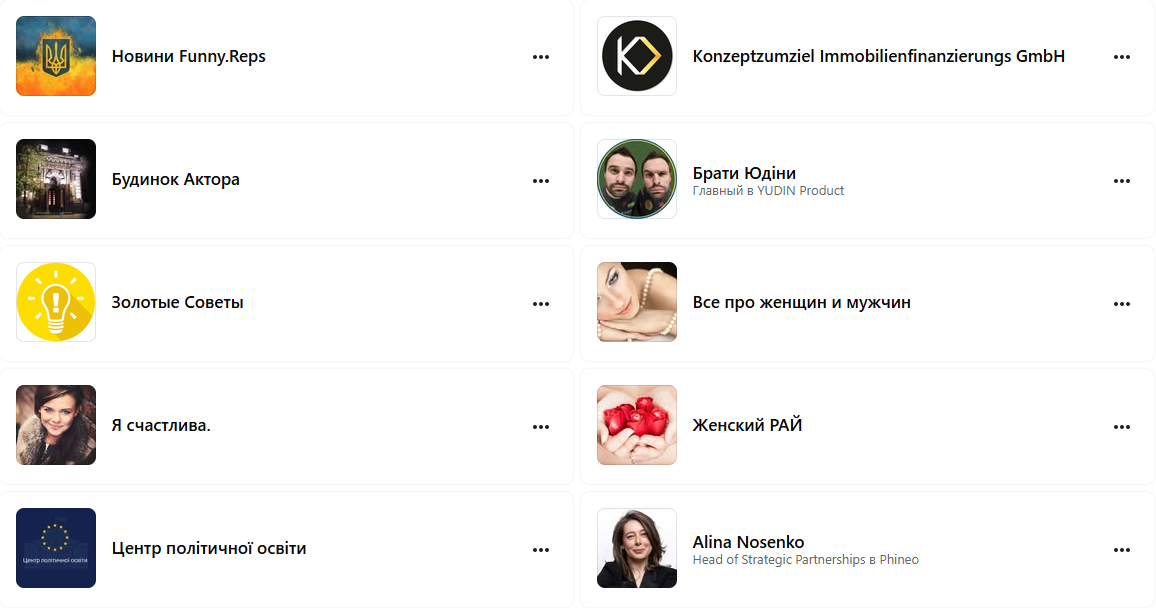Select Женский РАЙ roses thumbnail
The height and width of the screenshot is (611, 1156).
(637, 425)
